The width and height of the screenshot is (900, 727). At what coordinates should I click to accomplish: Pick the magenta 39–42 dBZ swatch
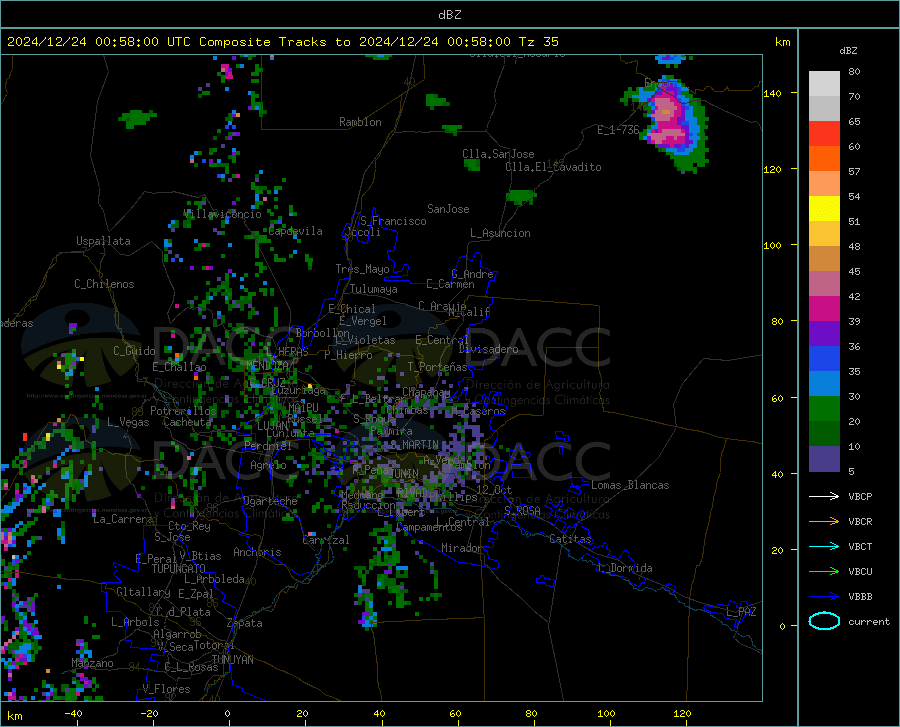coord(824,309)
